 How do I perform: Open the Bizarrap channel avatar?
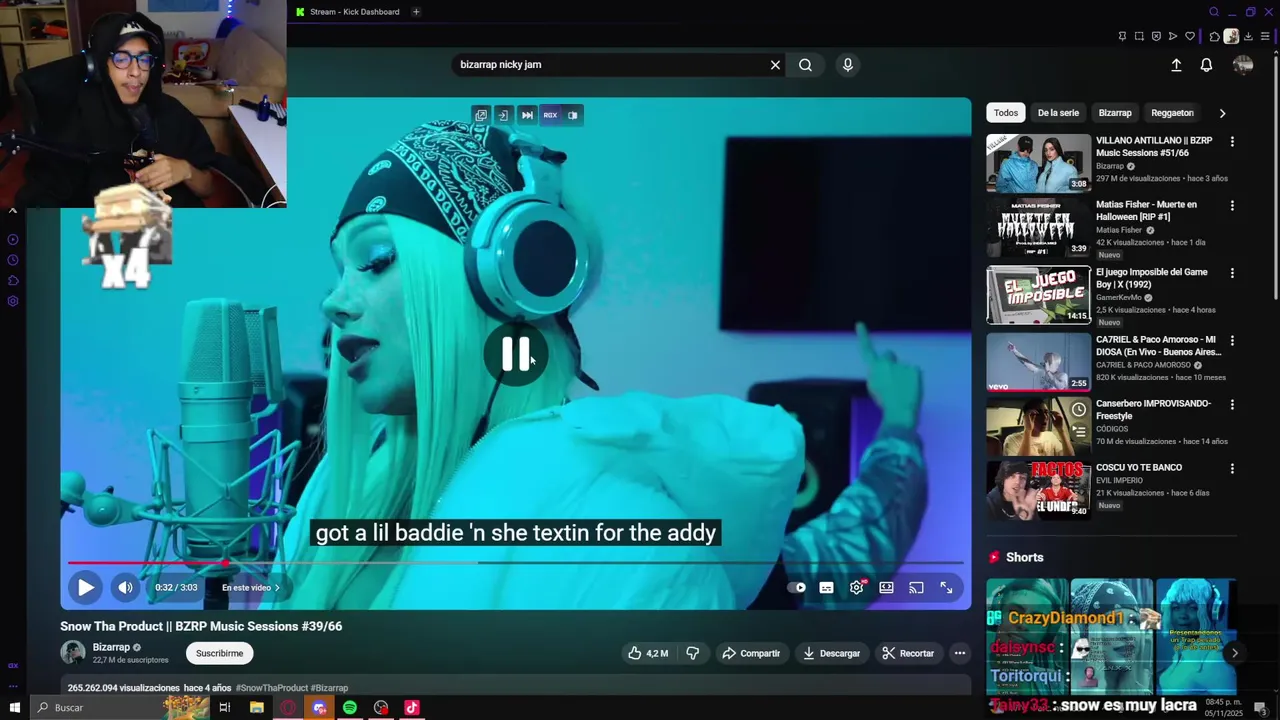73,653
